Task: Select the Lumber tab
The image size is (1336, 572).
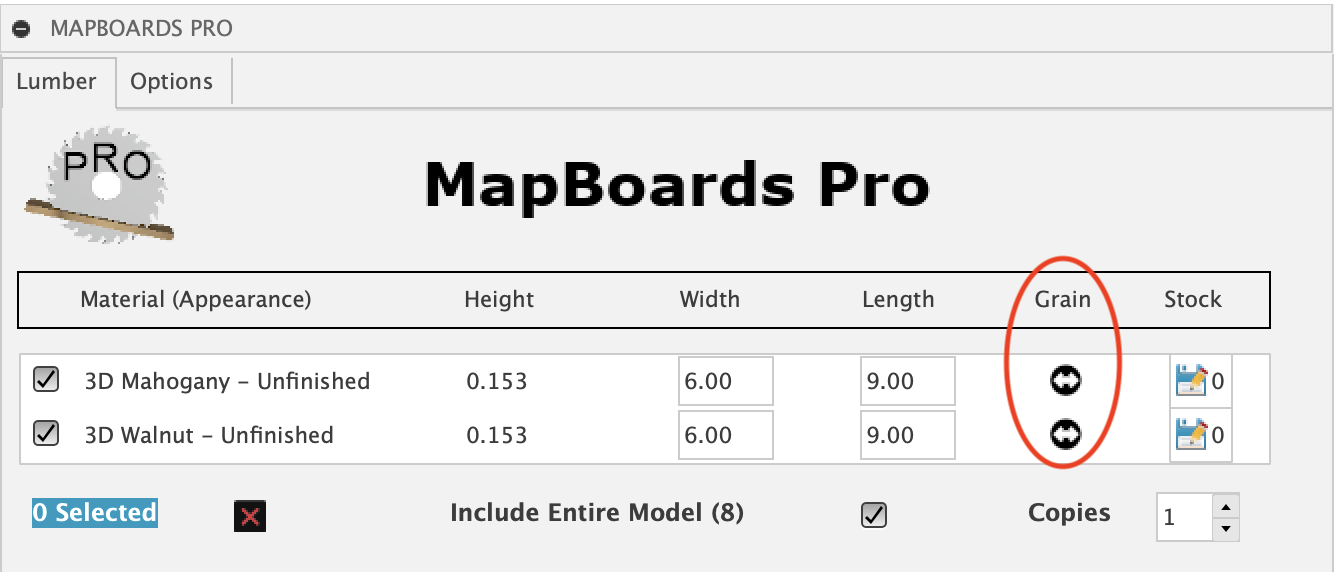Action: pos(57,82)
